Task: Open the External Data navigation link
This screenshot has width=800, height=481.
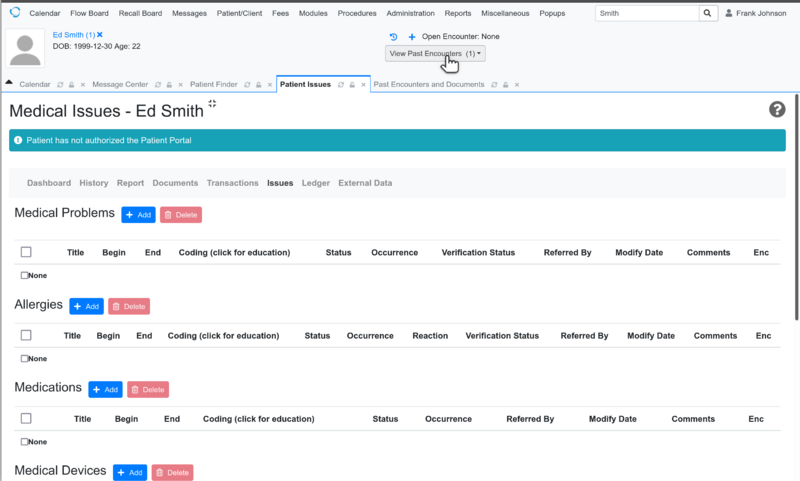Action: 365,183
